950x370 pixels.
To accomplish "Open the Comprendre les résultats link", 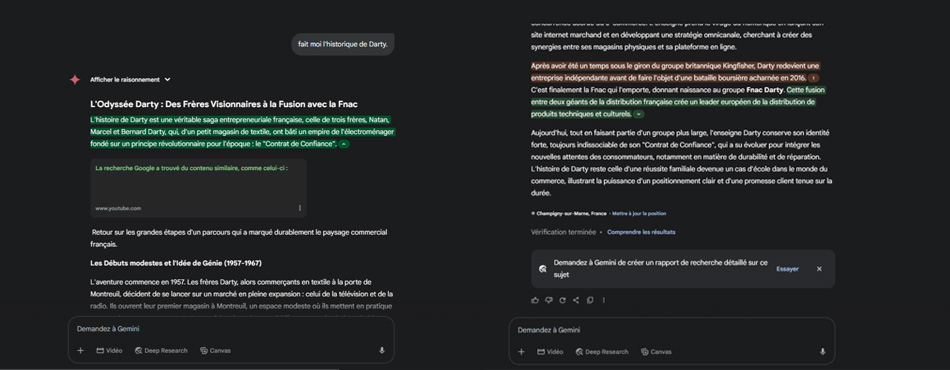I will [x=641, y=232].
